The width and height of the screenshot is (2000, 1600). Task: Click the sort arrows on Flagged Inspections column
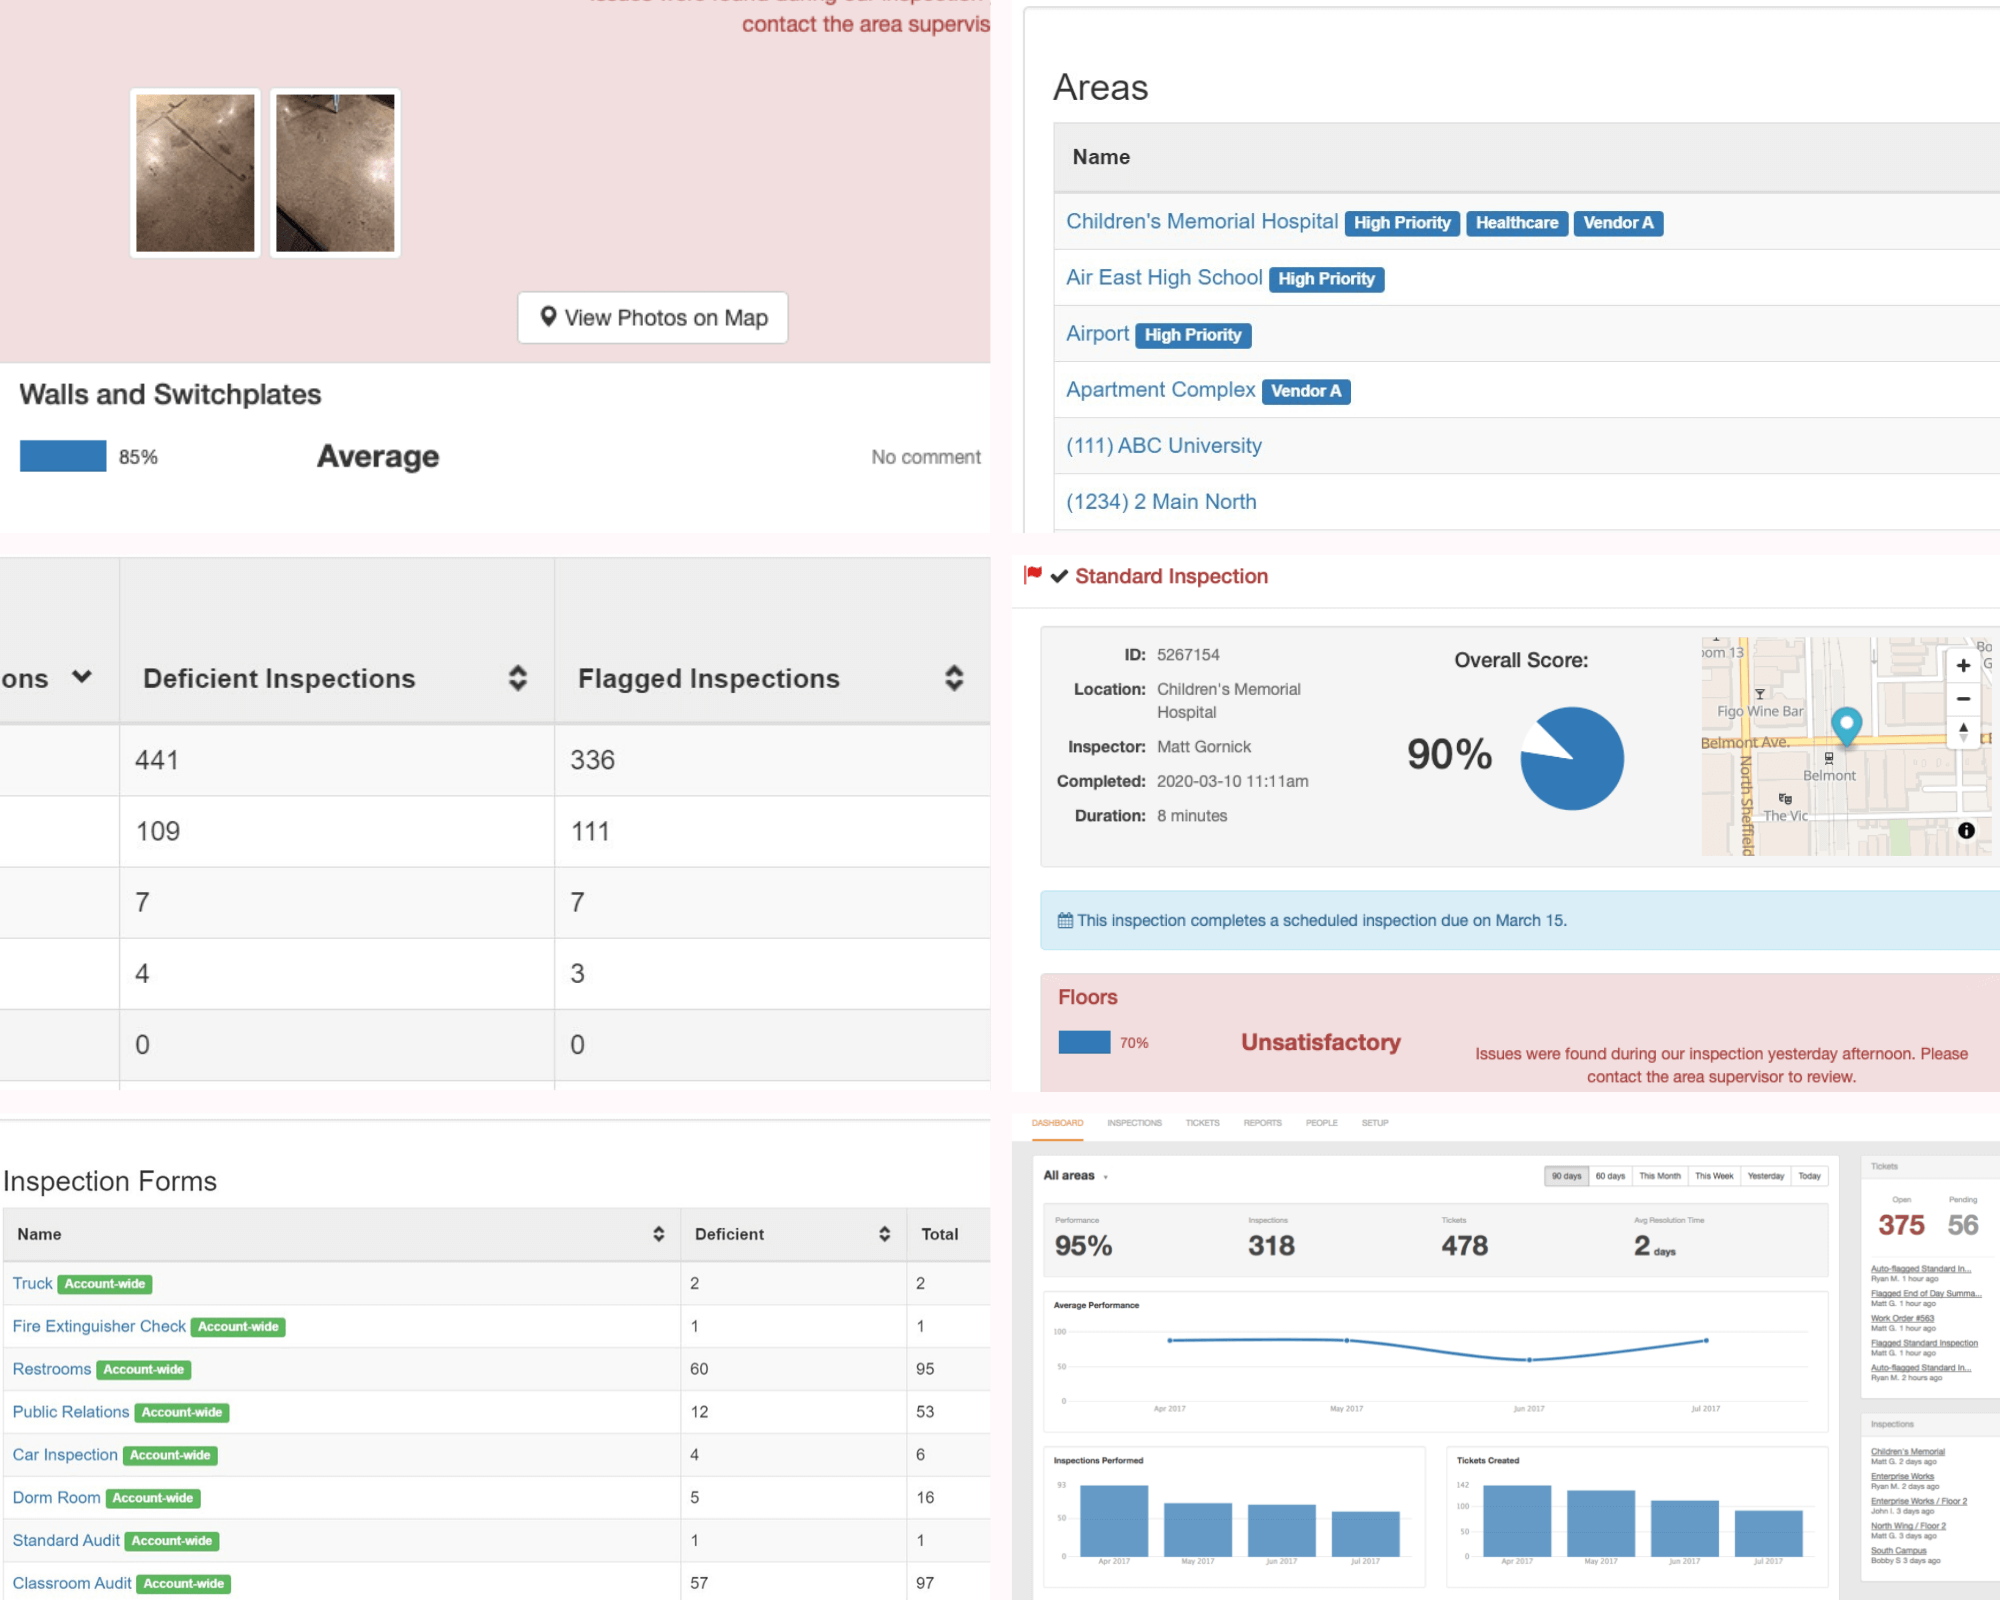click(954, 678)
